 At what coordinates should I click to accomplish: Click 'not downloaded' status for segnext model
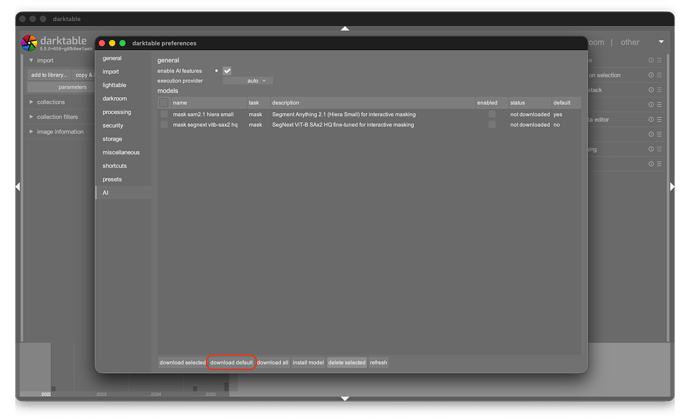[x=530, y=125]
